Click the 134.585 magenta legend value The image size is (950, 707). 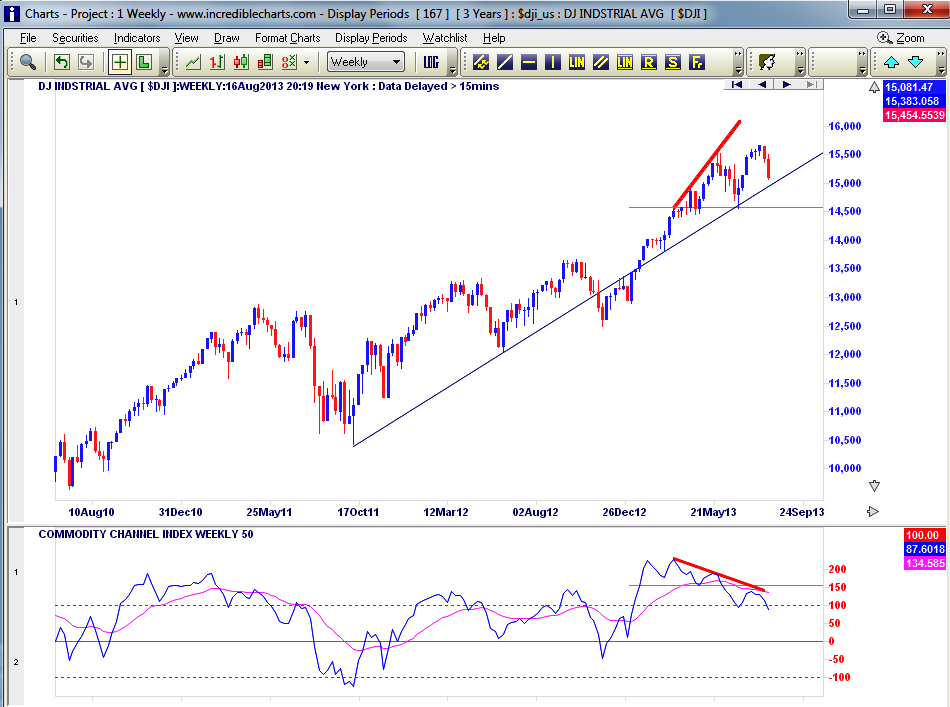click(925, 563)
